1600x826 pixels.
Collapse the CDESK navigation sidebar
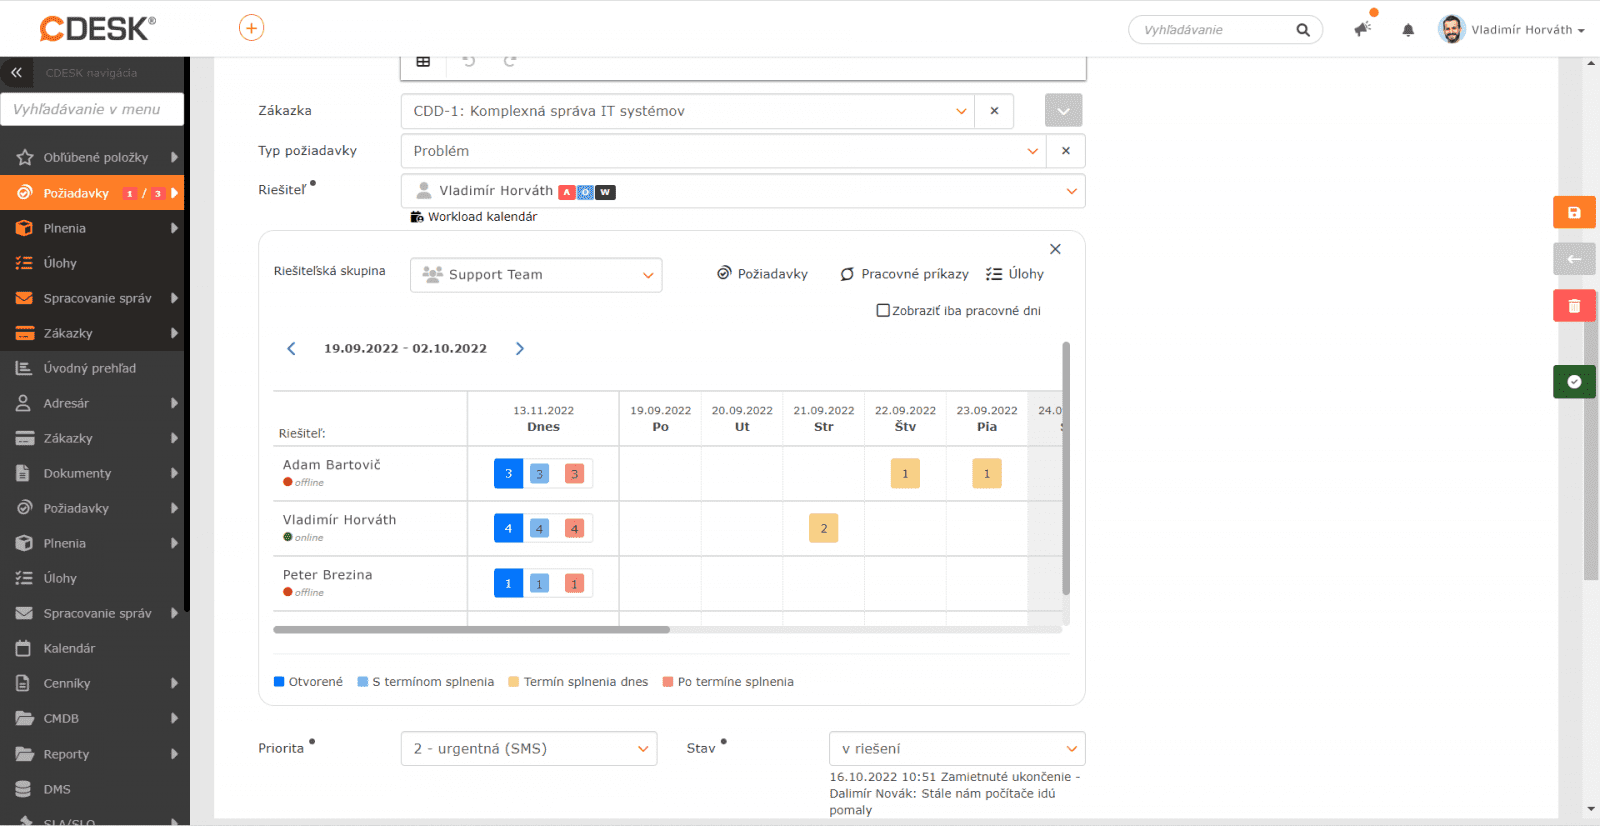coord(16,73)
